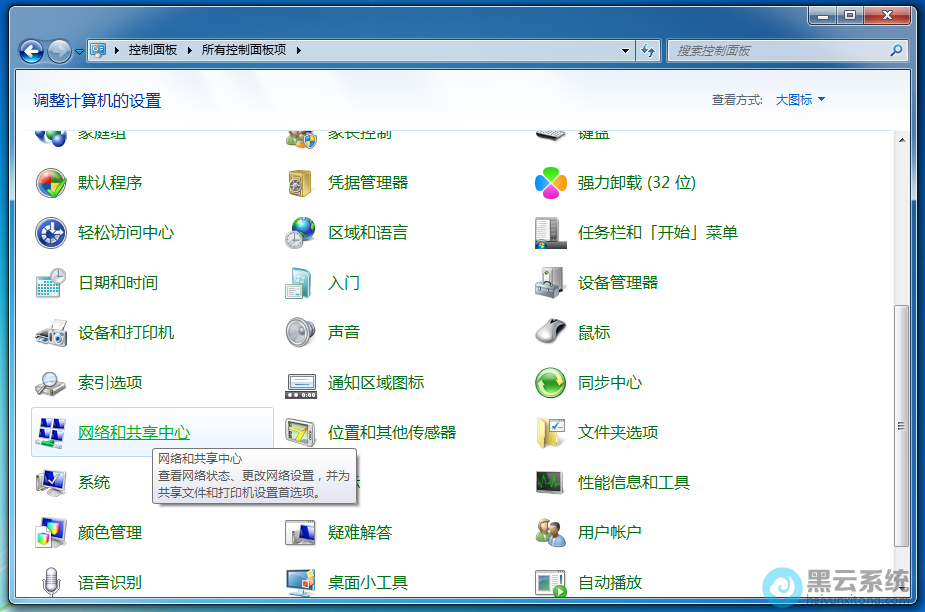Image resolution: width=925 pixels, height=612 pixels.
Task: Click the address bar refresh button
Action: pyautogui.click(x=648, y=50)
